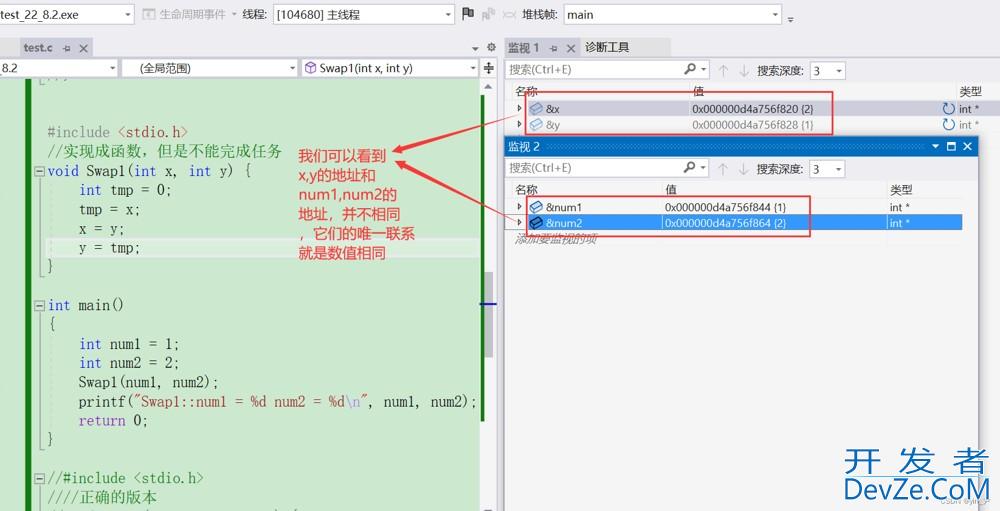
Task: Open the debug toolbar overflow options arrow
Action: [790, 19]
